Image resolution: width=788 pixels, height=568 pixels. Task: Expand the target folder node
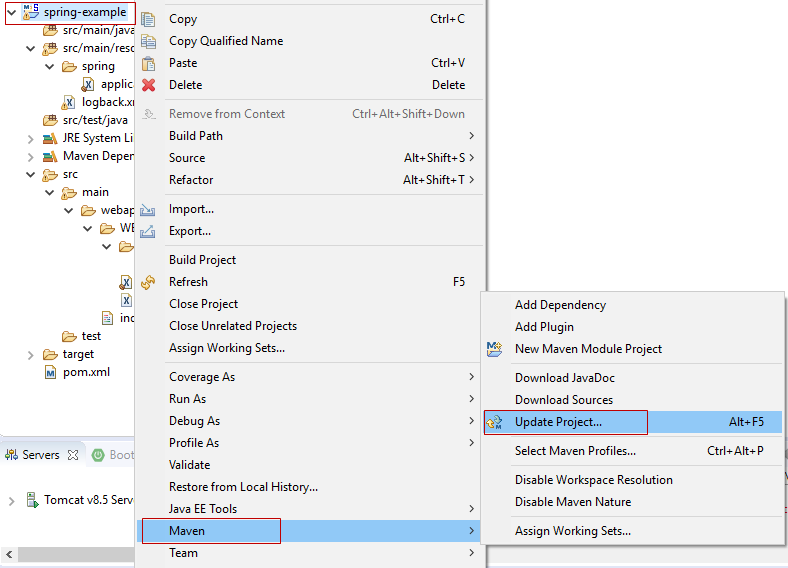click(31, 355)
